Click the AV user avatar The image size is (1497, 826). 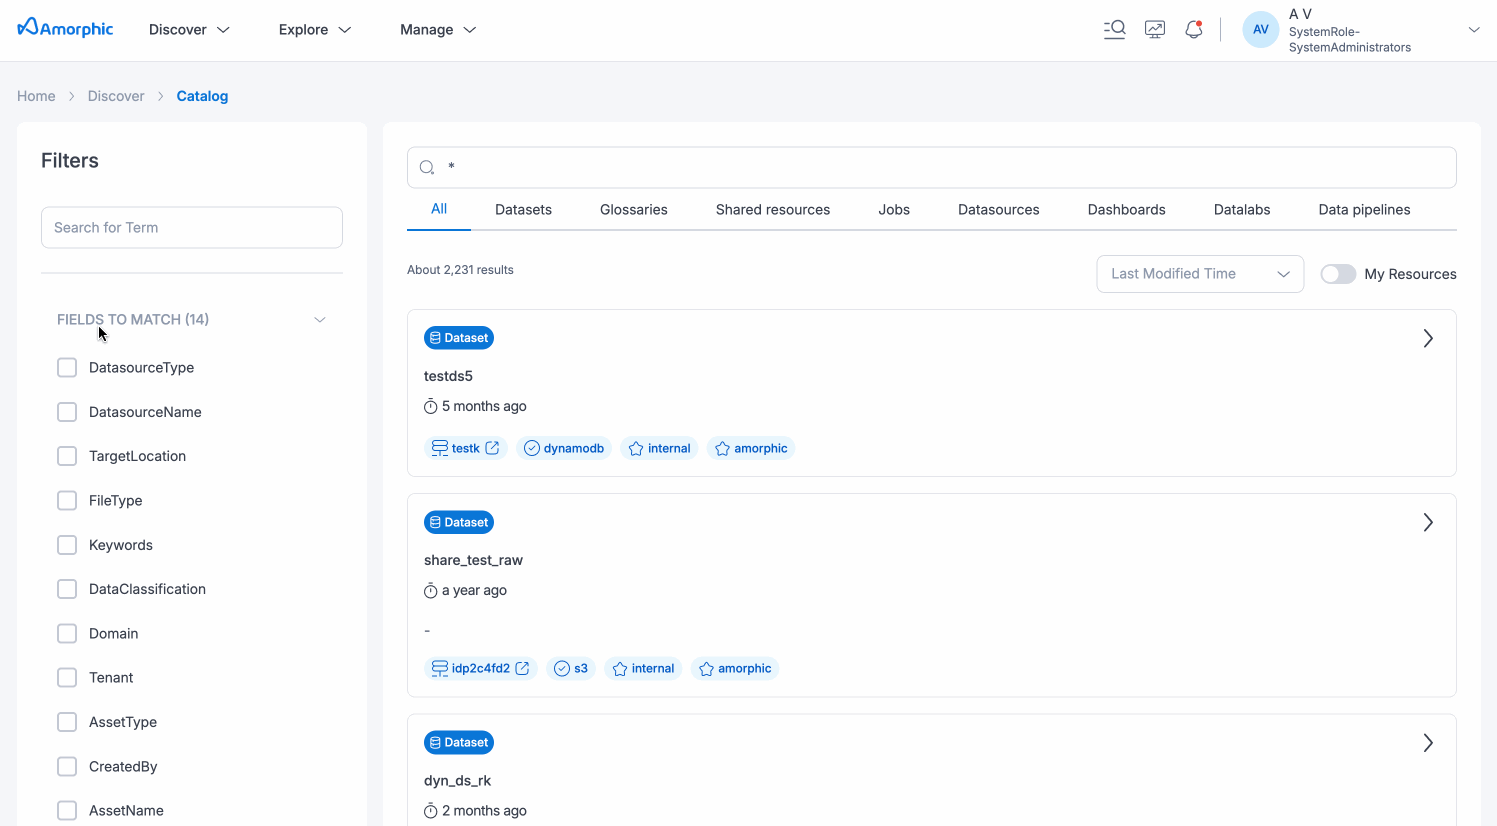(x=1260, y=30)
